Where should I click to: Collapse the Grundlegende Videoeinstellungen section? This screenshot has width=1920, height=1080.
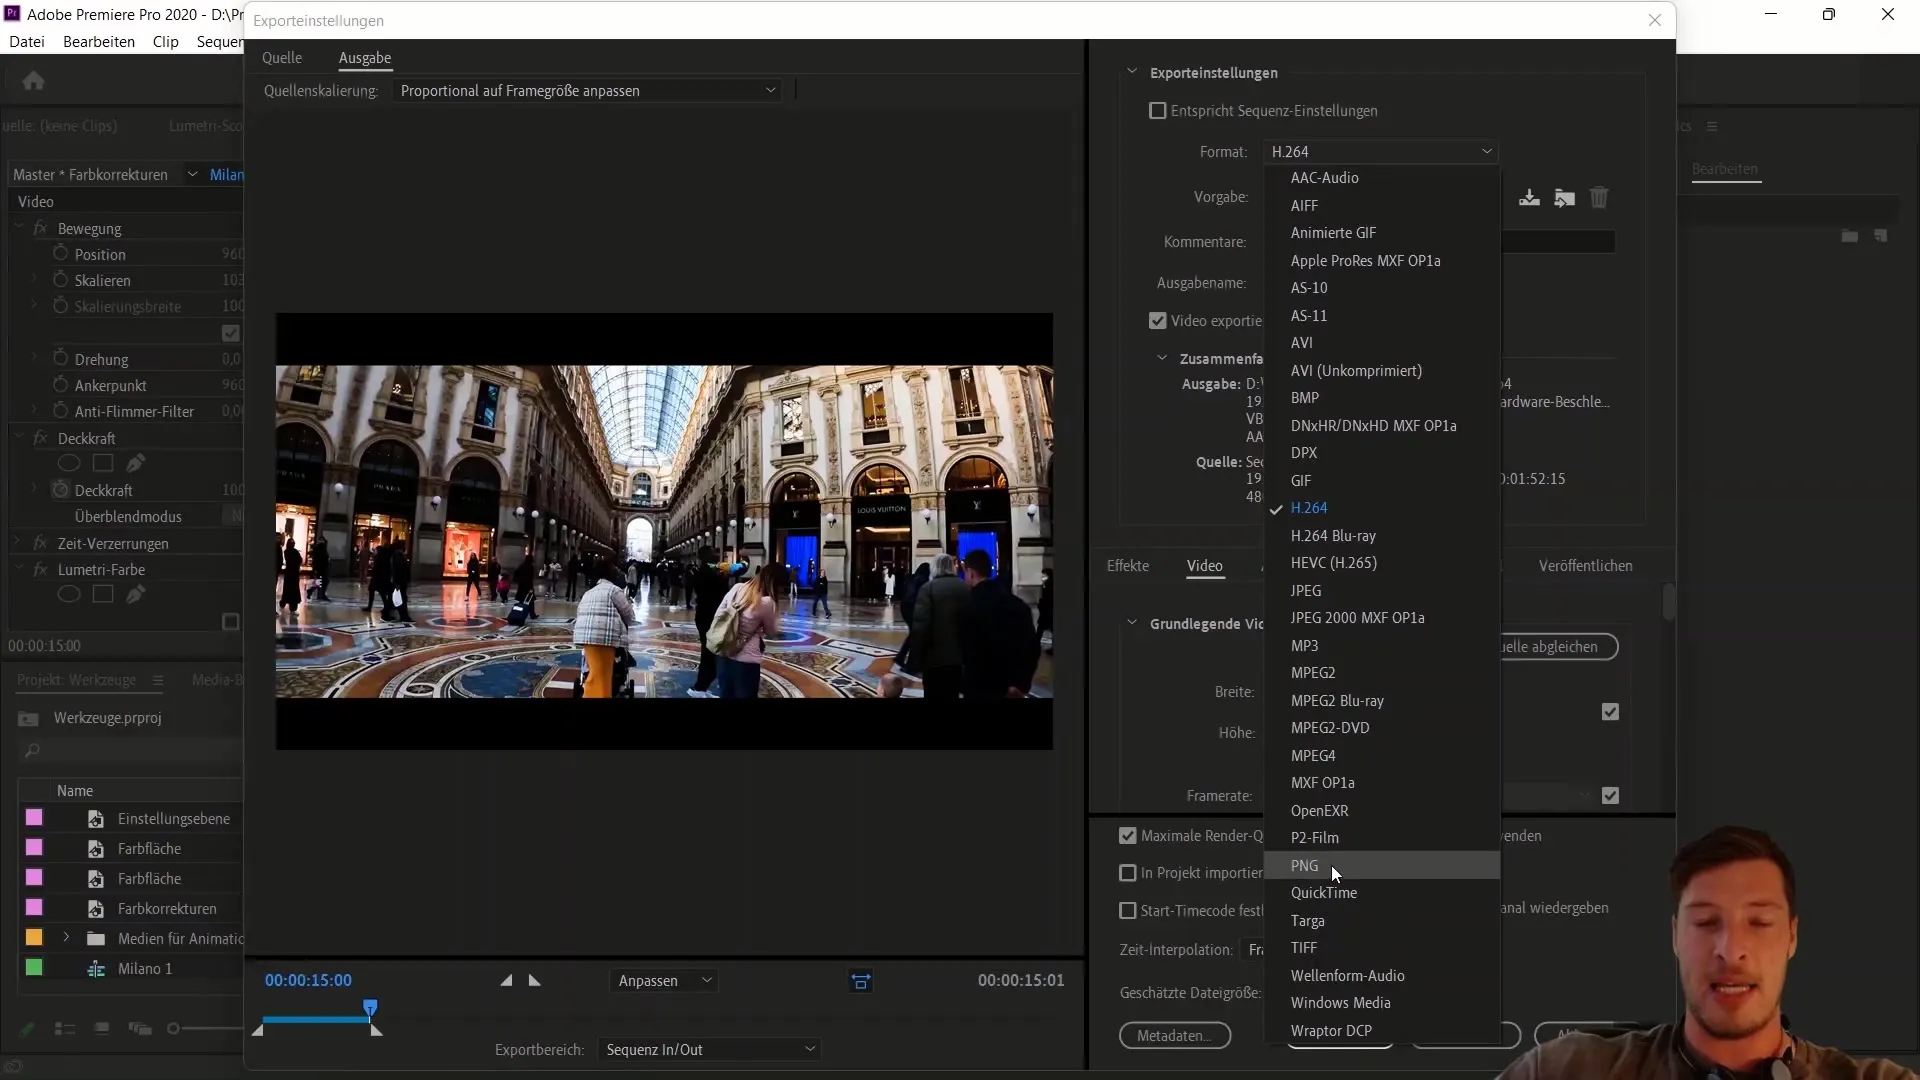click(x=1132, y=623)
